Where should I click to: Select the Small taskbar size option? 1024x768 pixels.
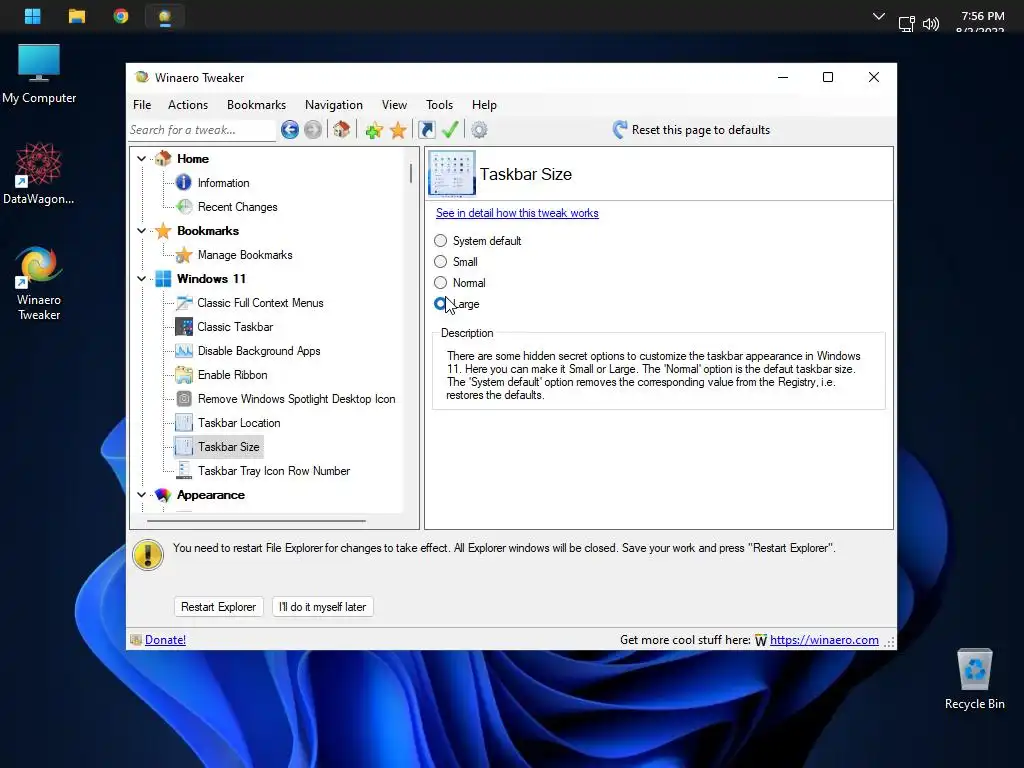(441, 262)
